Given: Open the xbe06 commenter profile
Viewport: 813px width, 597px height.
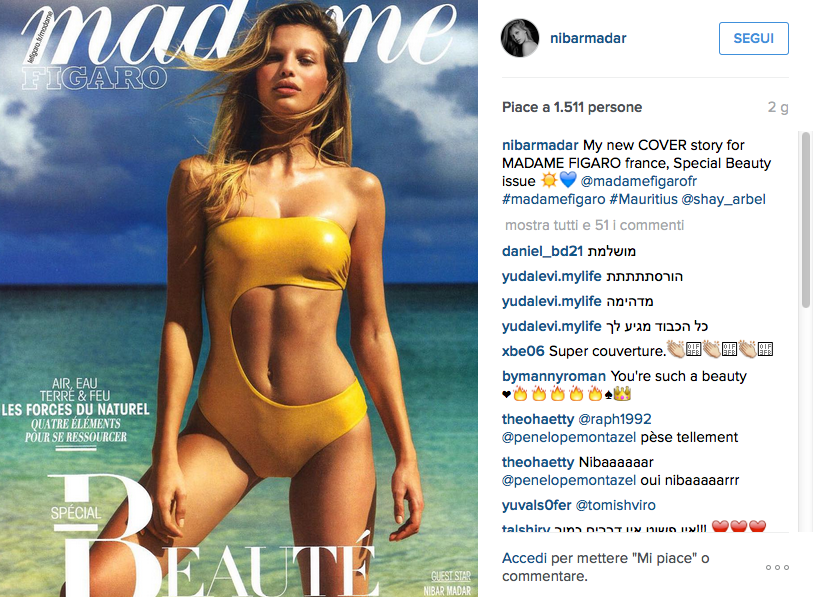Looking at the screenshot, I should pyautogui.click(x=523, y=351).
